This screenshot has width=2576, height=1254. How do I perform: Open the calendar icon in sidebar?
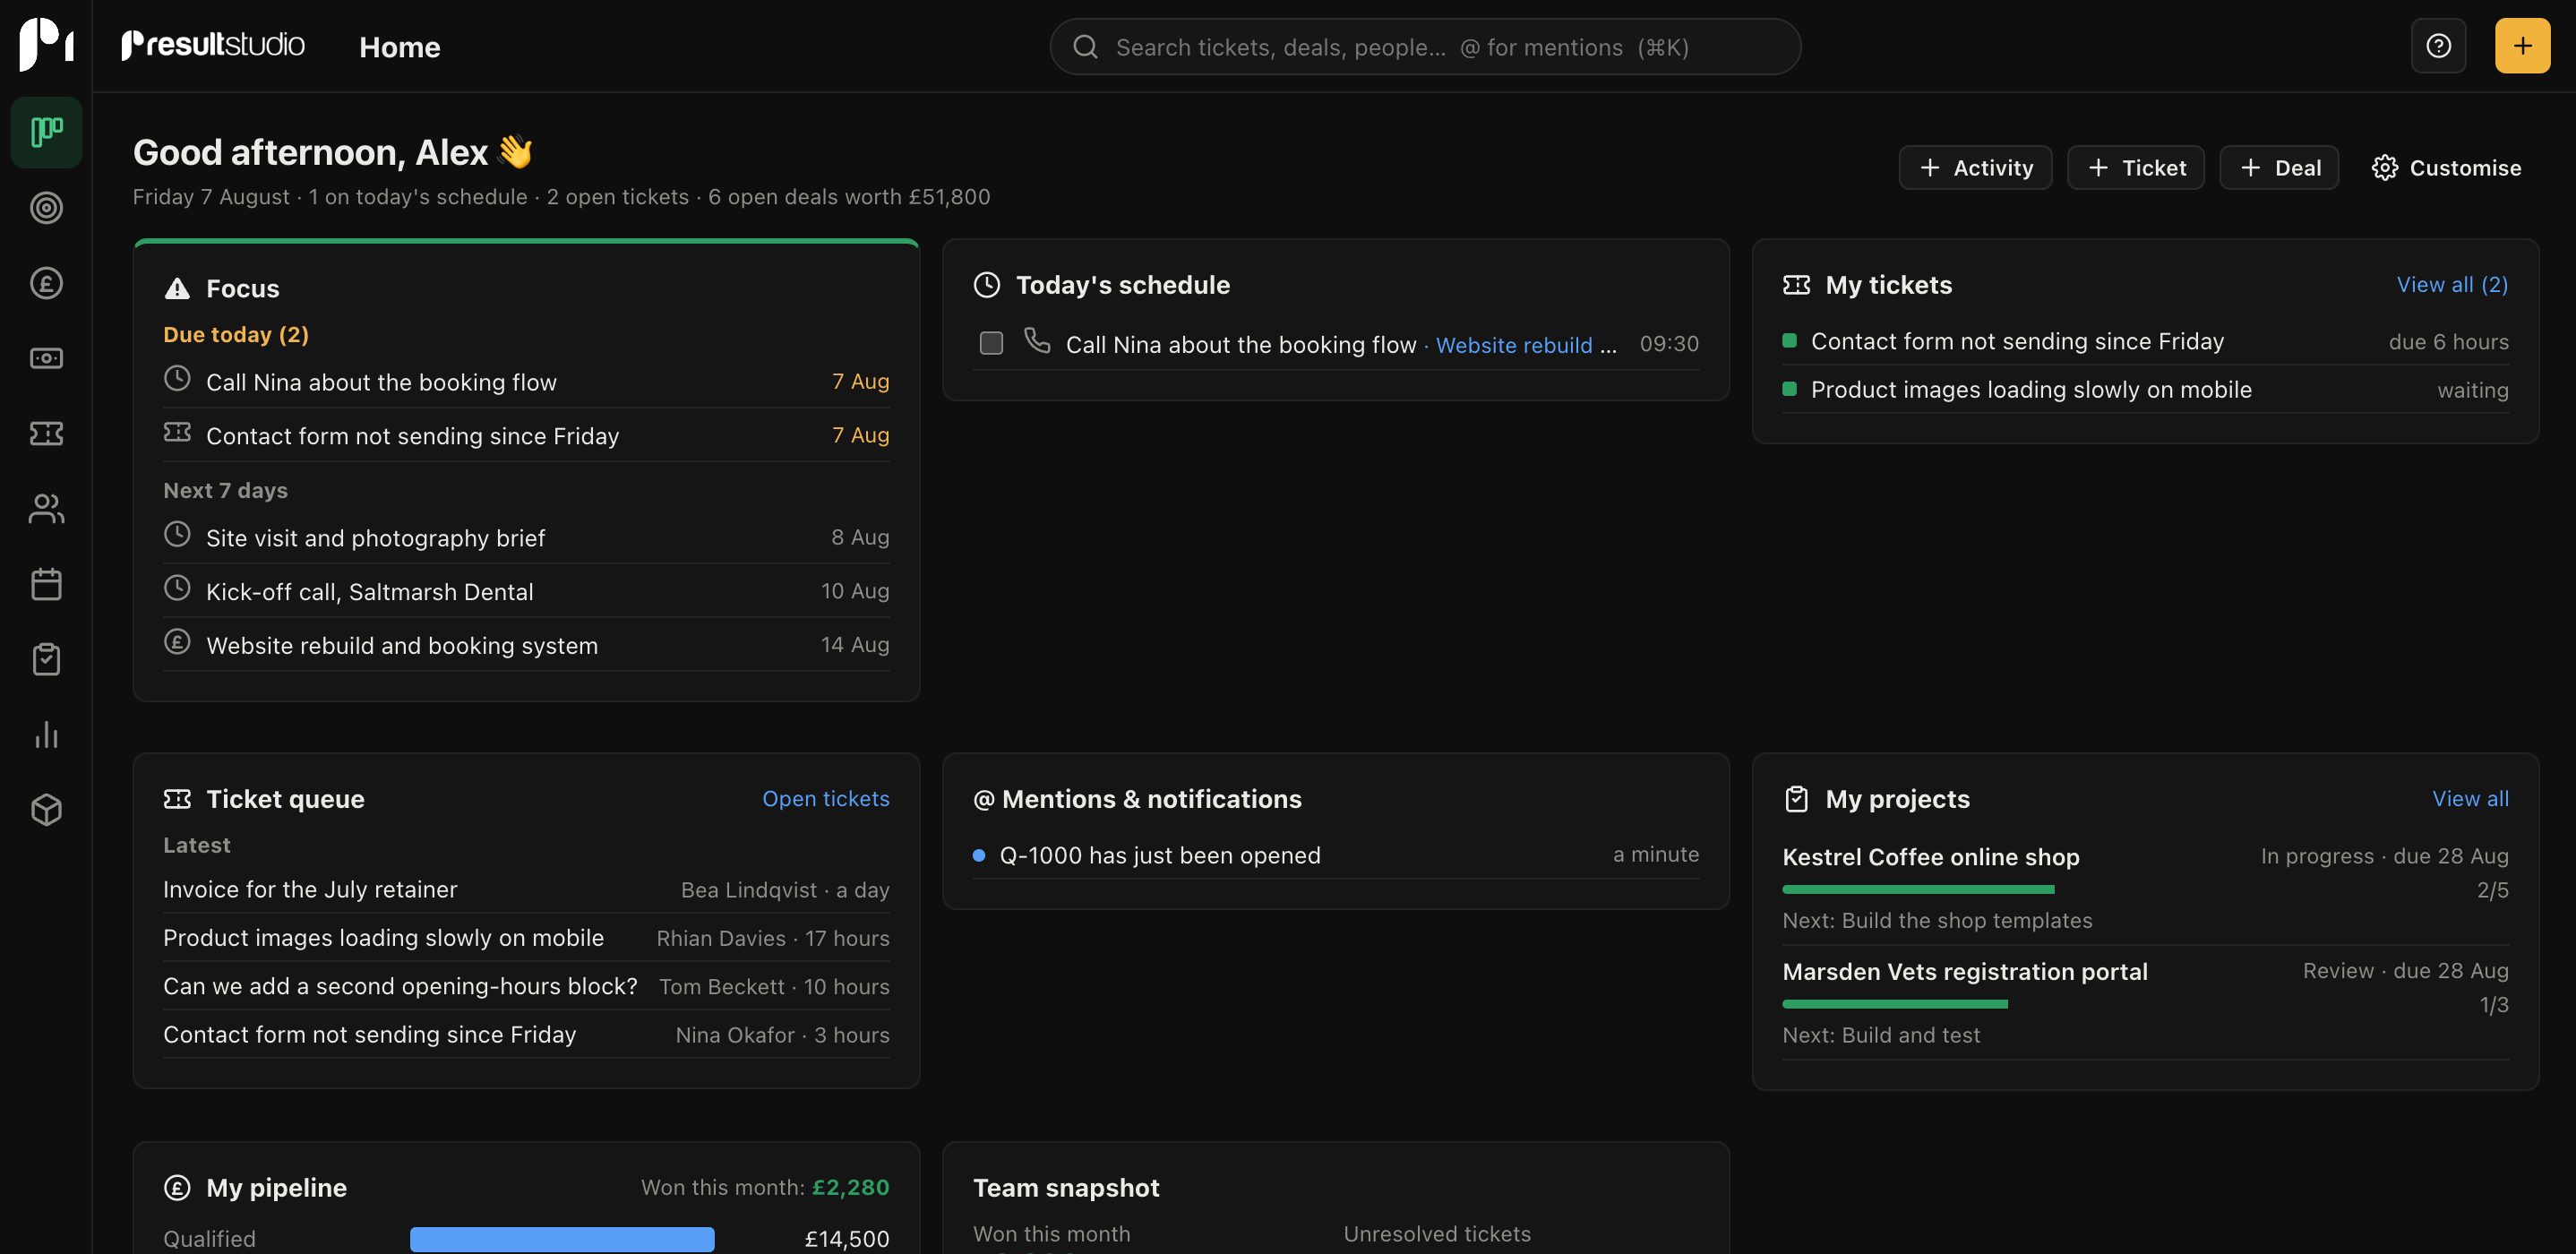(x=46, y=584)
